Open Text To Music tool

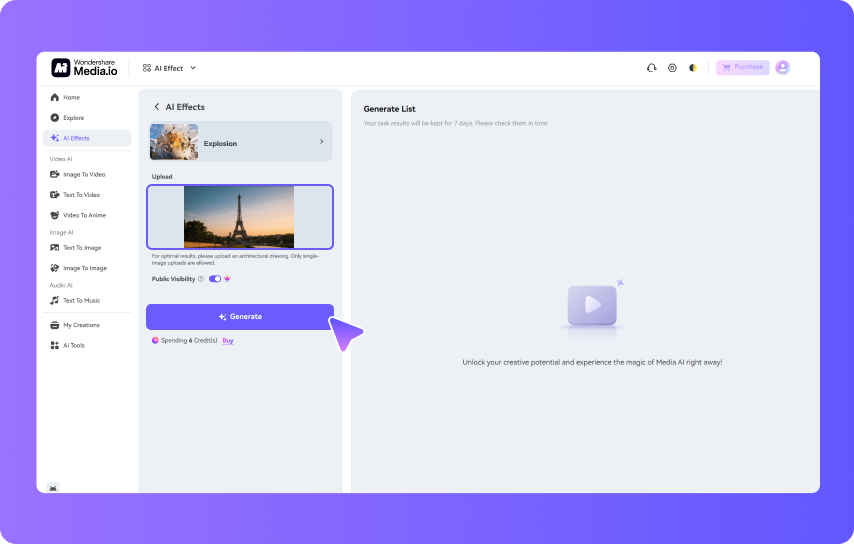coord(75,301)
